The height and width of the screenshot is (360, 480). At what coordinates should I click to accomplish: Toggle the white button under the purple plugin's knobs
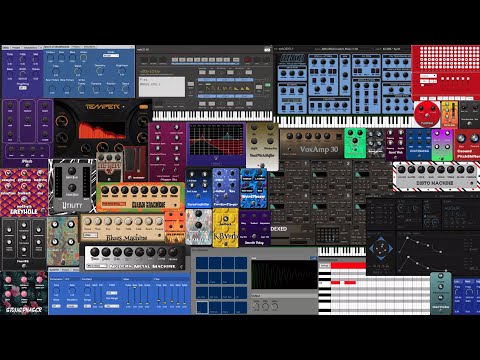pos(23,88)
